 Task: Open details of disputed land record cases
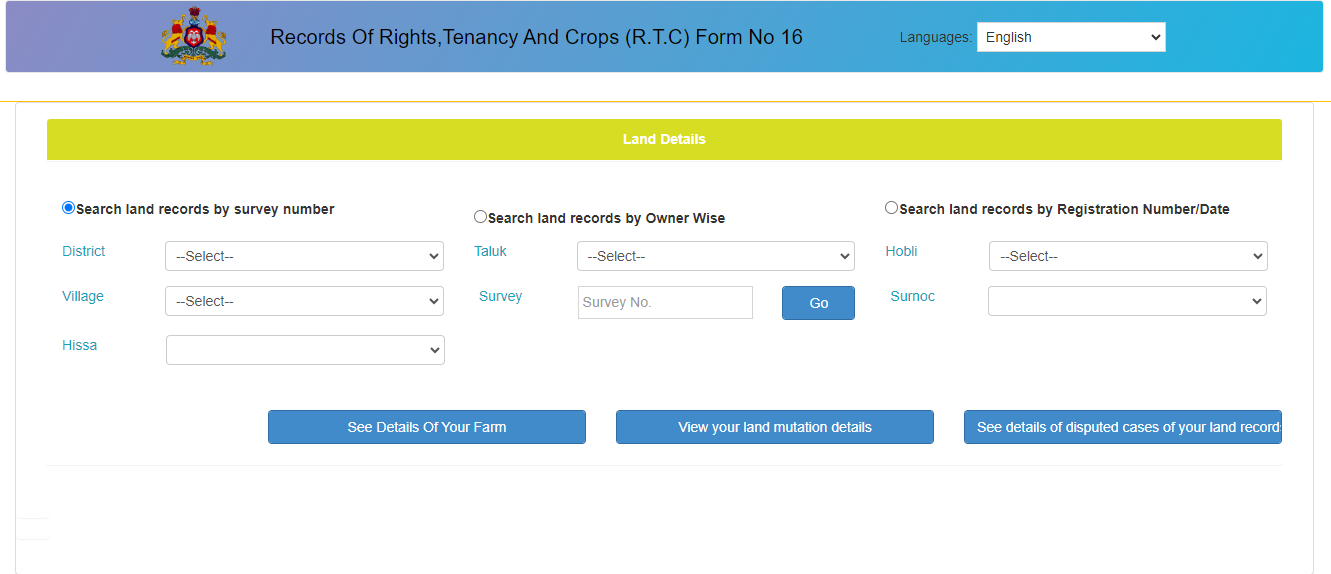(x=1122, y=427)
